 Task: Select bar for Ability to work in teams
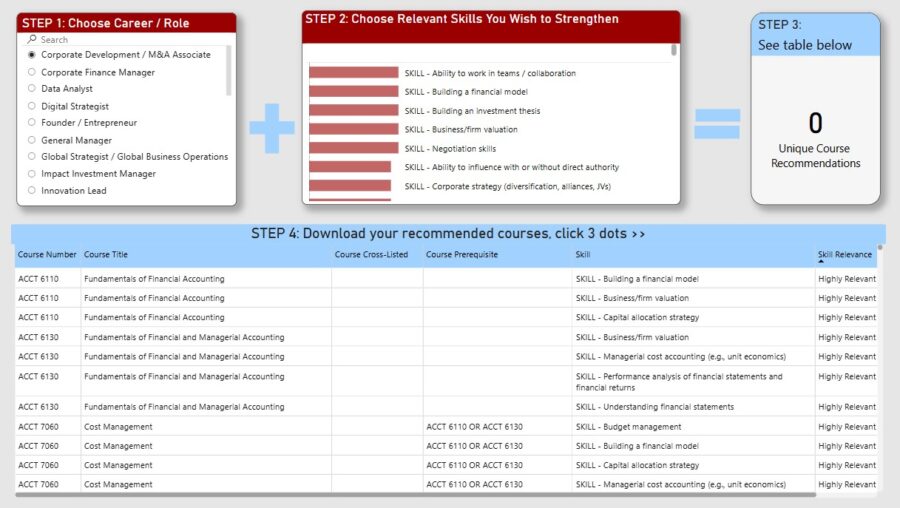(354, 72)
